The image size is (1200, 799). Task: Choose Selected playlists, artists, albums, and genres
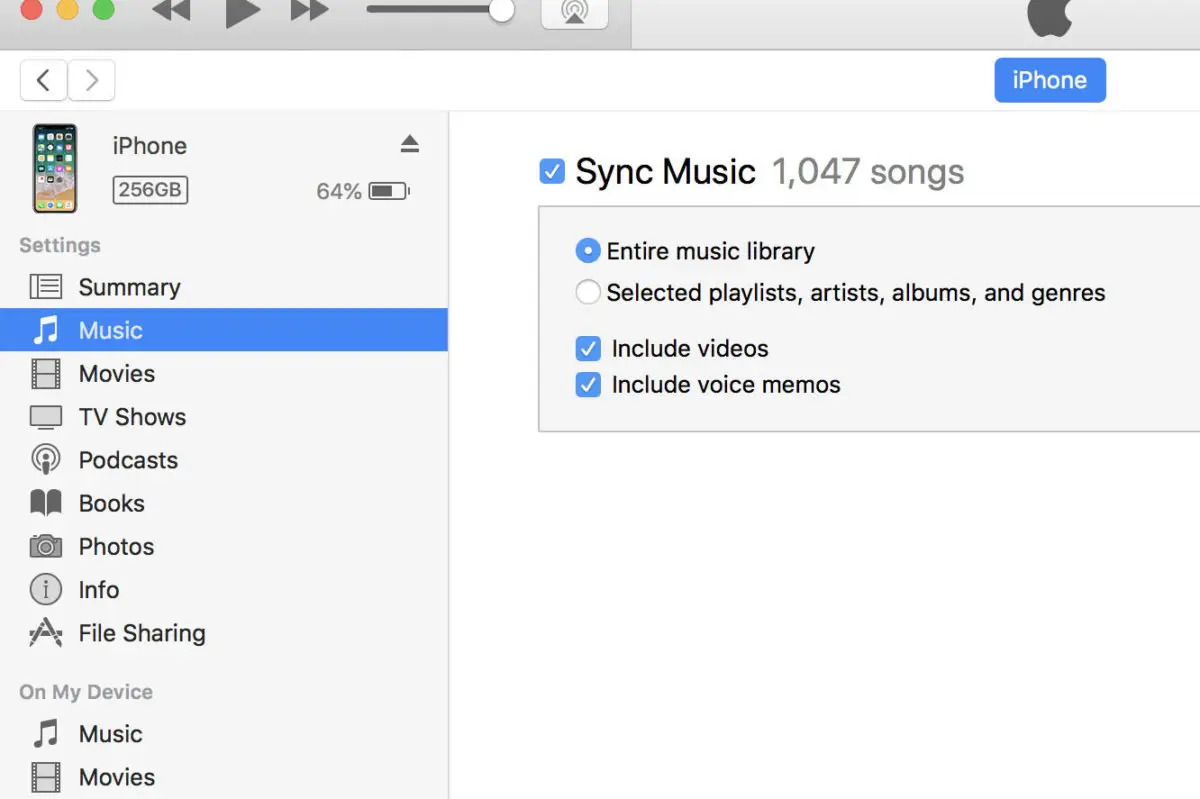tap(589, 293)
